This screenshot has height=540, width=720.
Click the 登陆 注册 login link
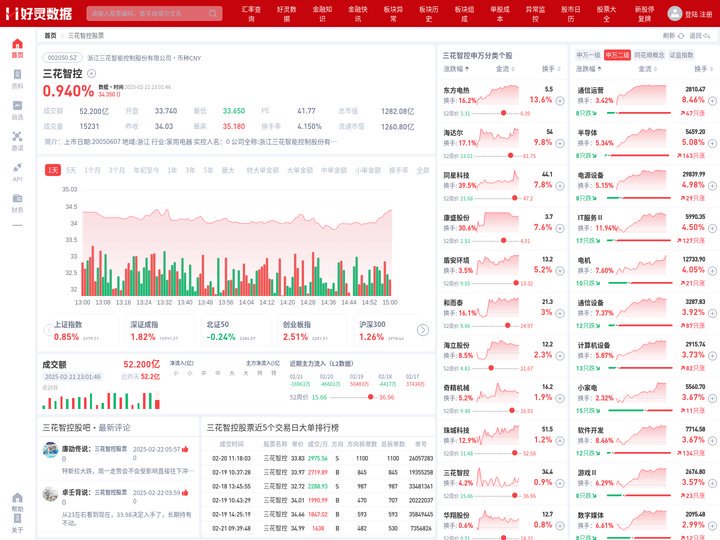(x=698, y=14)
